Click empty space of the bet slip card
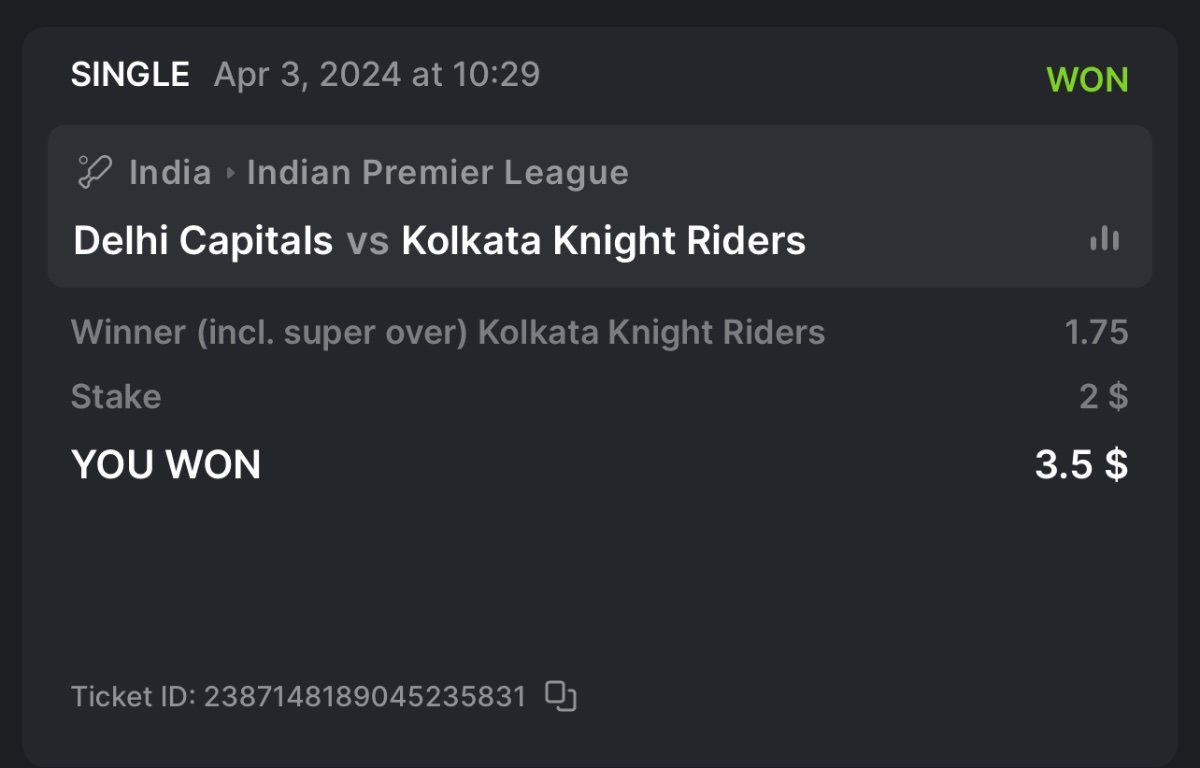Image resolution: width=1200 pixels, height=768 pixels. click(600, 580)
